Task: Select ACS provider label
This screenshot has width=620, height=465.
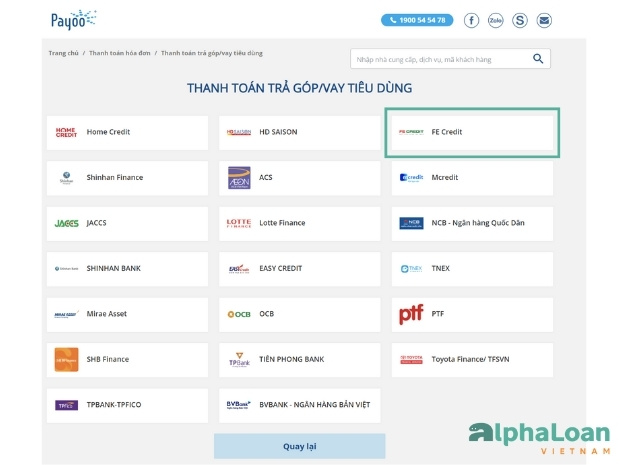Action: pyautogui.click(x=266, y=178)
